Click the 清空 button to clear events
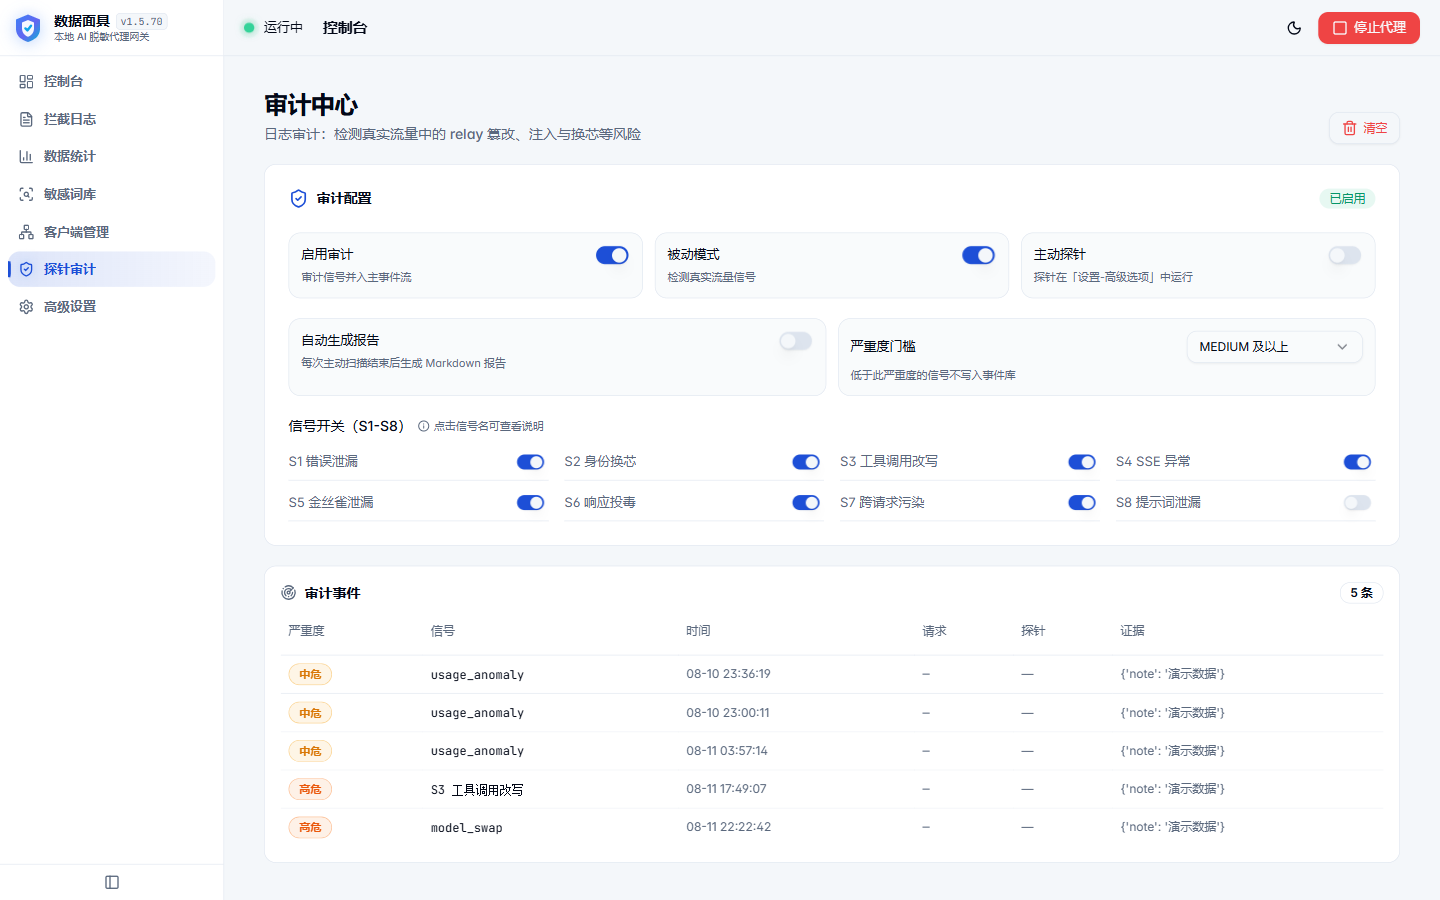 tap(1364, 128)
